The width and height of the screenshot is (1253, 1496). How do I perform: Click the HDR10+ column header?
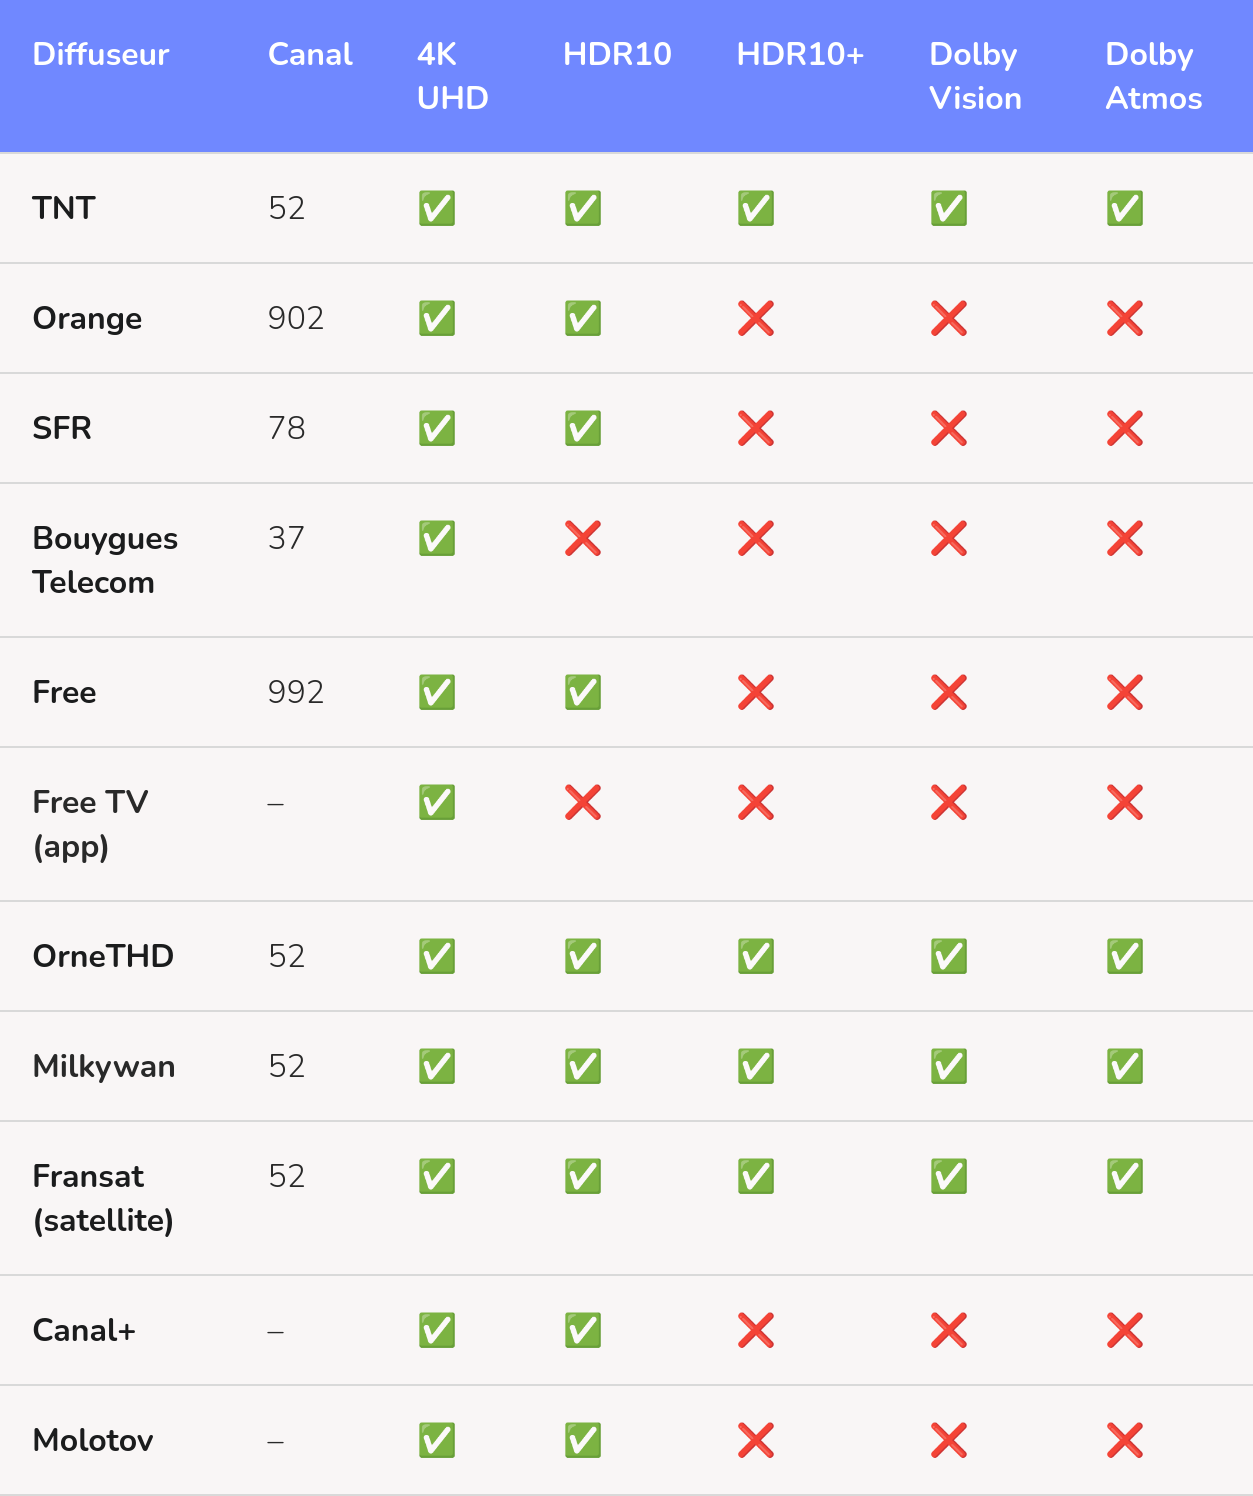pyautogui.click(x=800, y=54)
